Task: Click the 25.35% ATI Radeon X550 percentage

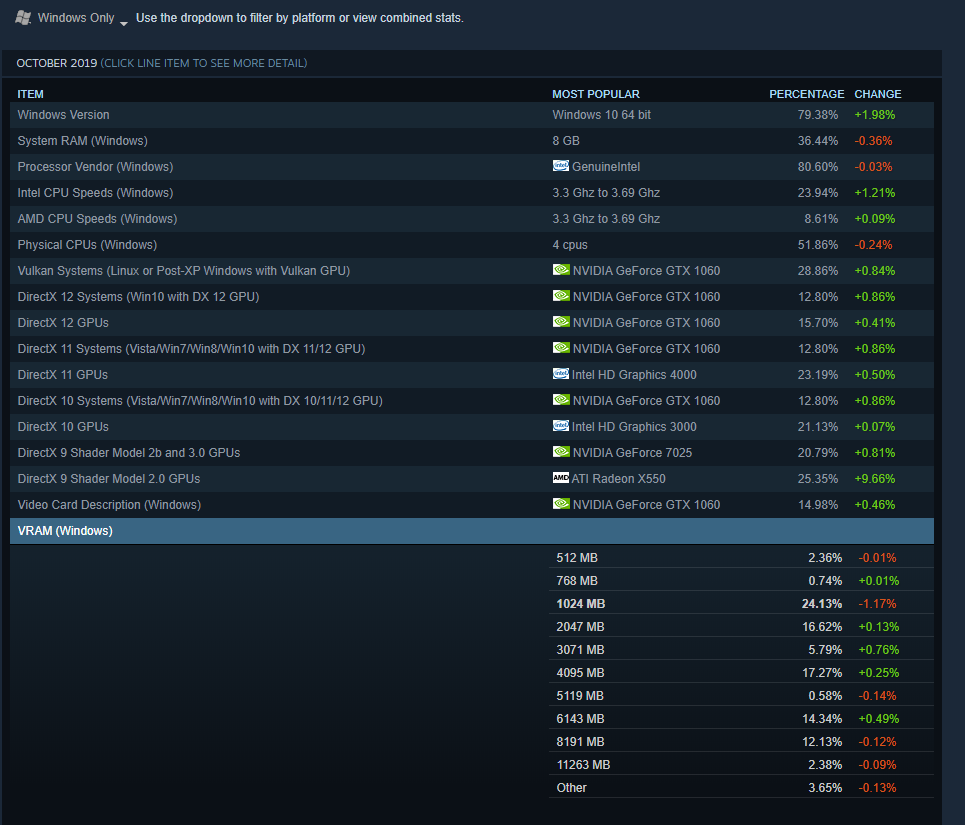Action: tap(818, 479)
